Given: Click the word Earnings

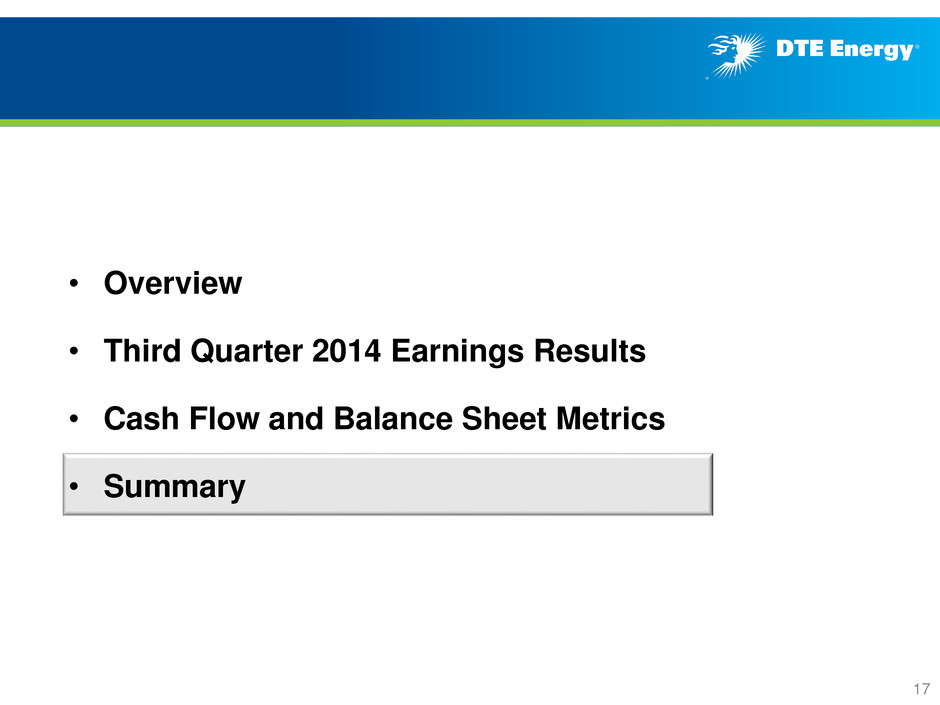Looking at the screenshot, I should [457, 352].
